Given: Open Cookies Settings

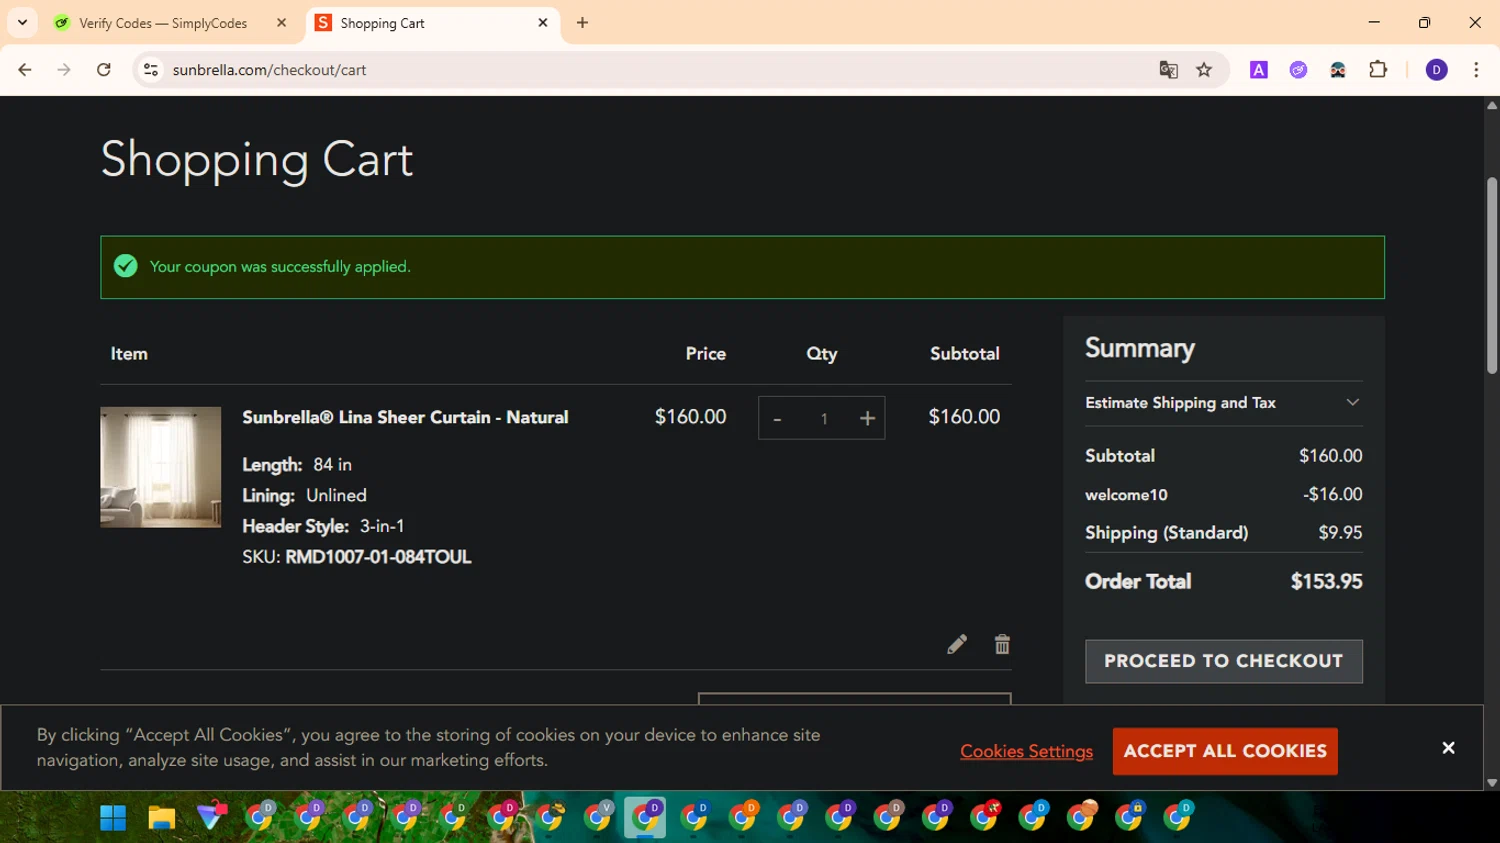Looking at the screenshot, I should 1026,751.
